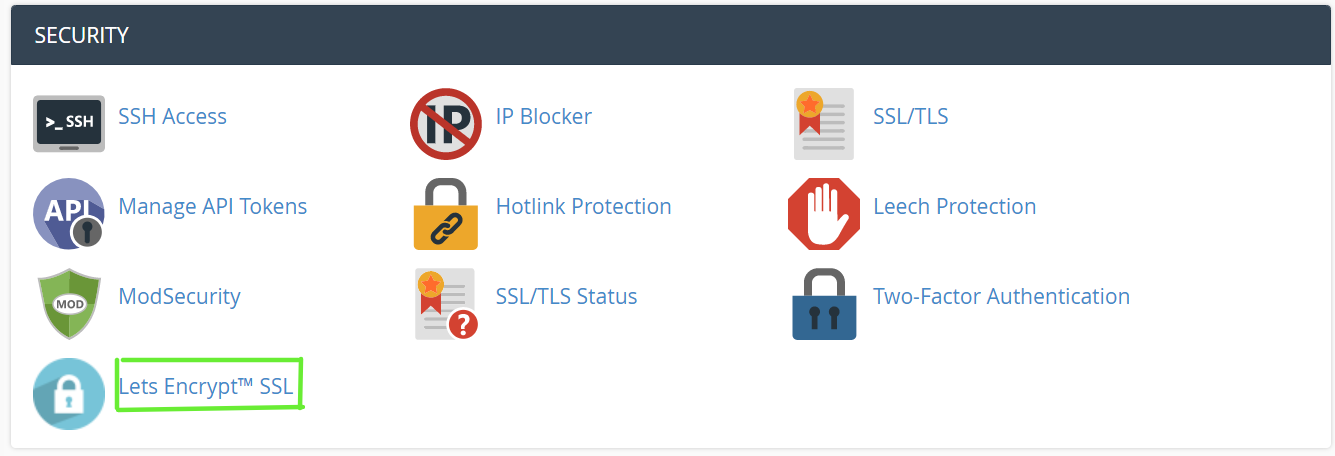This screenshot has height=456, width=1335.
Task: Open the Hotlink Protection text link
Action: (584, 206)
